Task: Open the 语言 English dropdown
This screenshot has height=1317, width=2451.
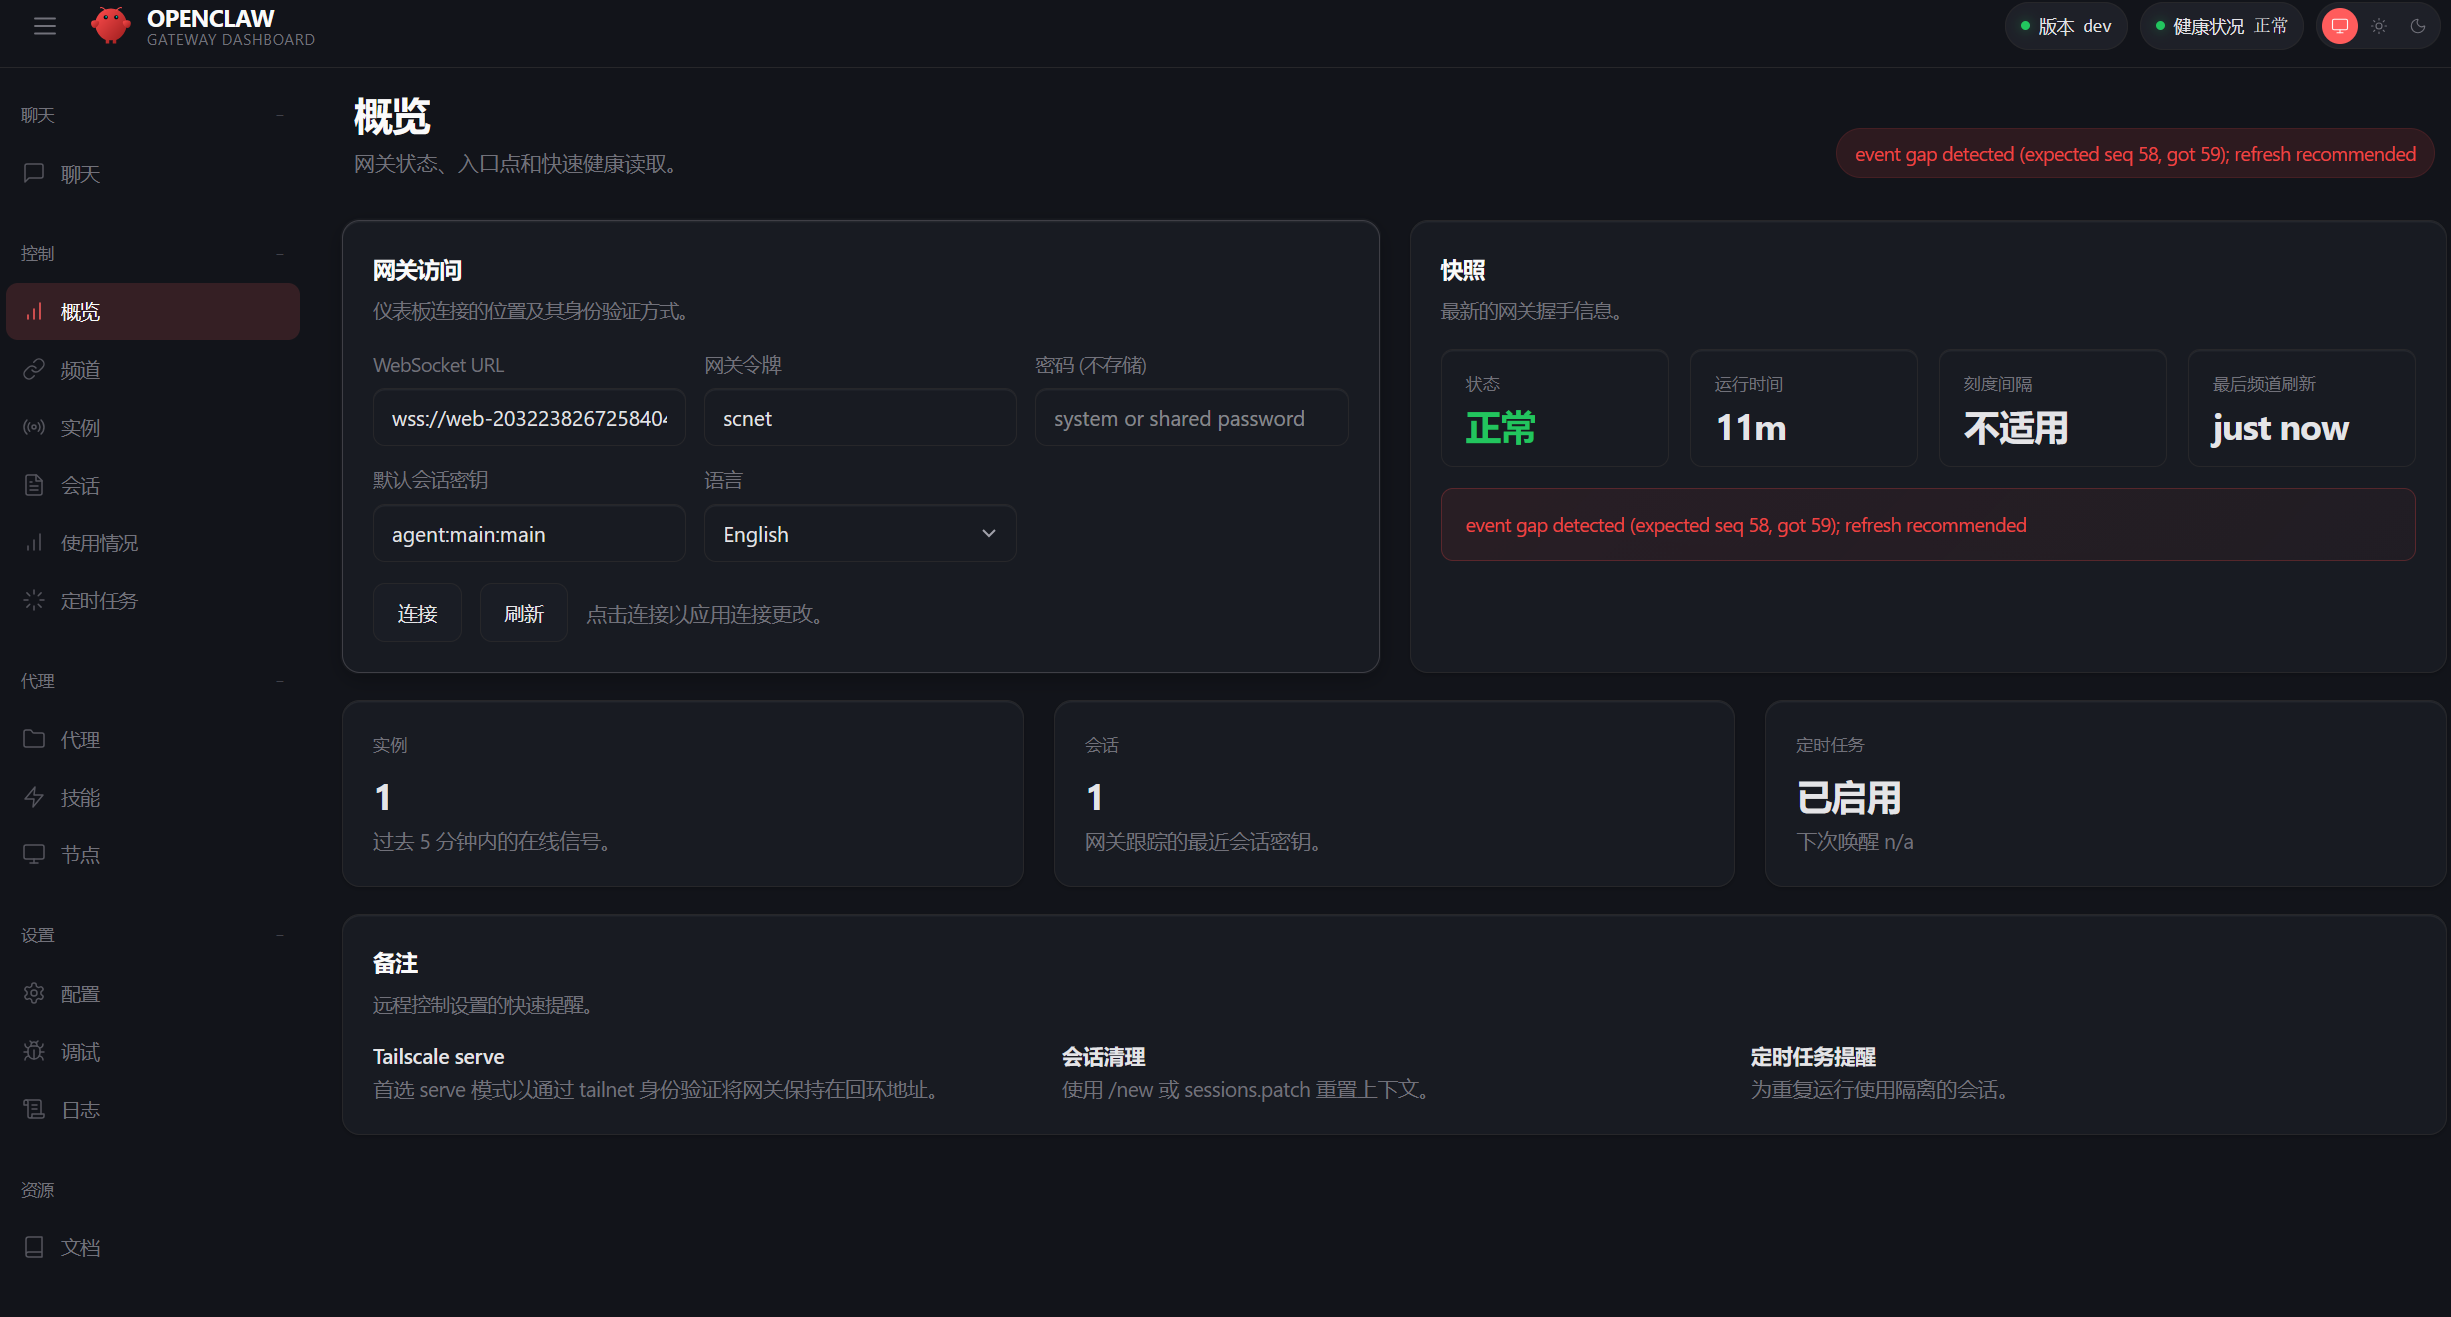Action: coord(859,534)
